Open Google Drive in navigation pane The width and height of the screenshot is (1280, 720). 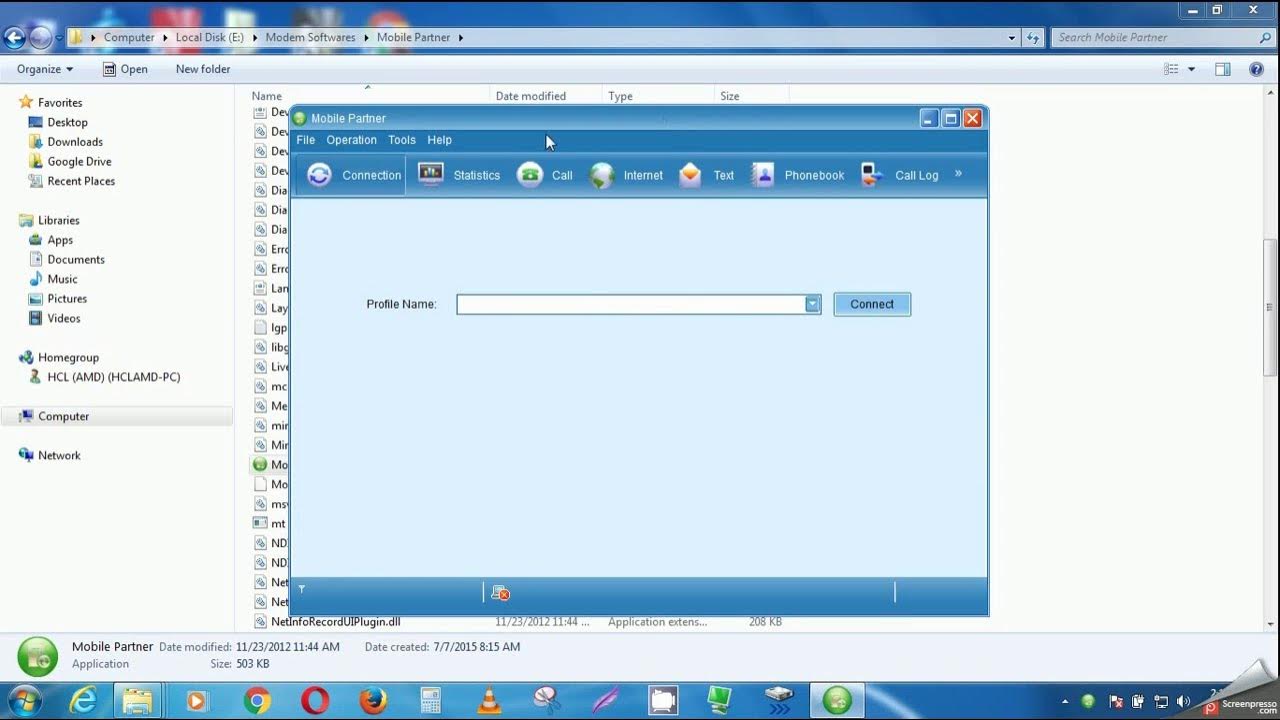point(79,161)
